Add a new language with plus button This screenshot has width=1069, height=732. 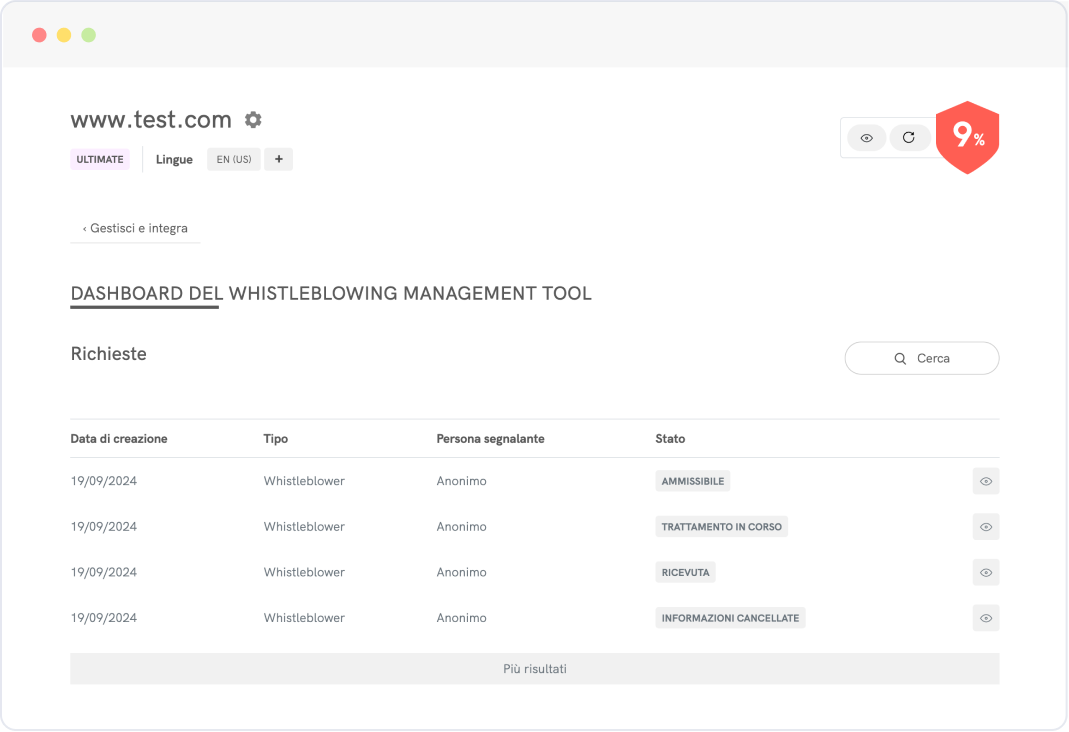278,159
